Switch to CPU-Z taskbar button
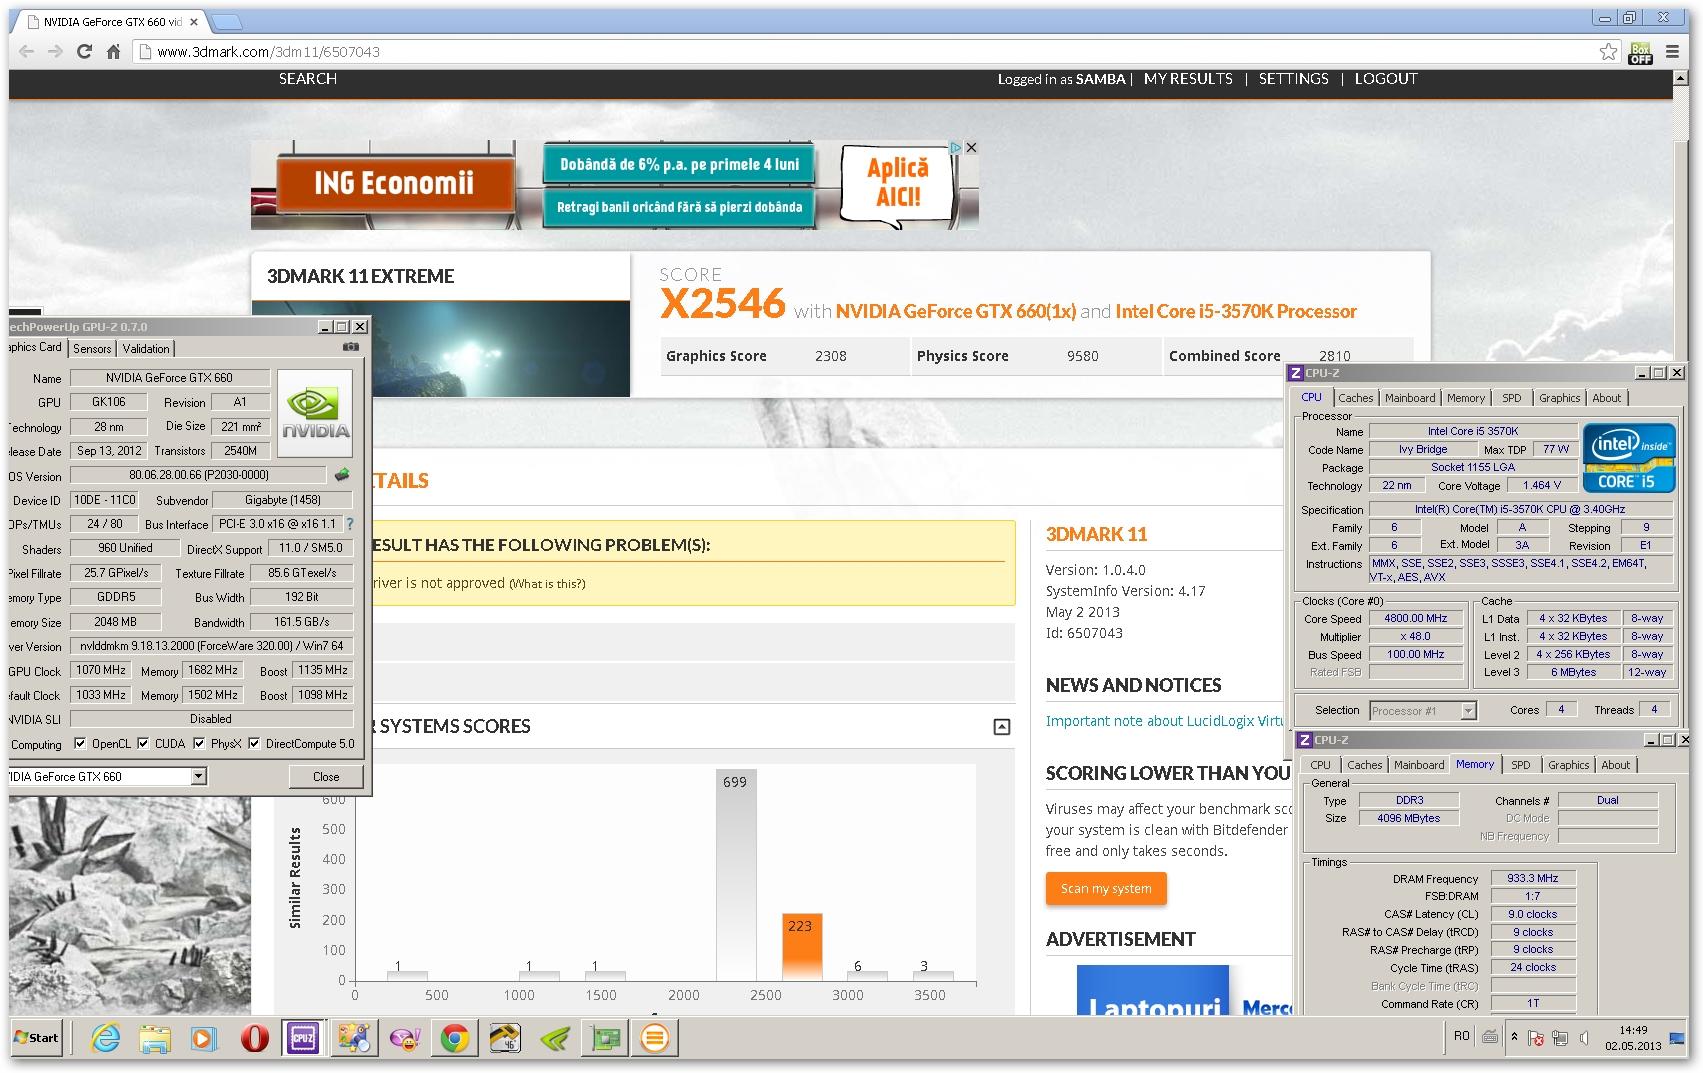Image resolution: width=1703 pixels, height=1073 pixels. [303, 1038]
